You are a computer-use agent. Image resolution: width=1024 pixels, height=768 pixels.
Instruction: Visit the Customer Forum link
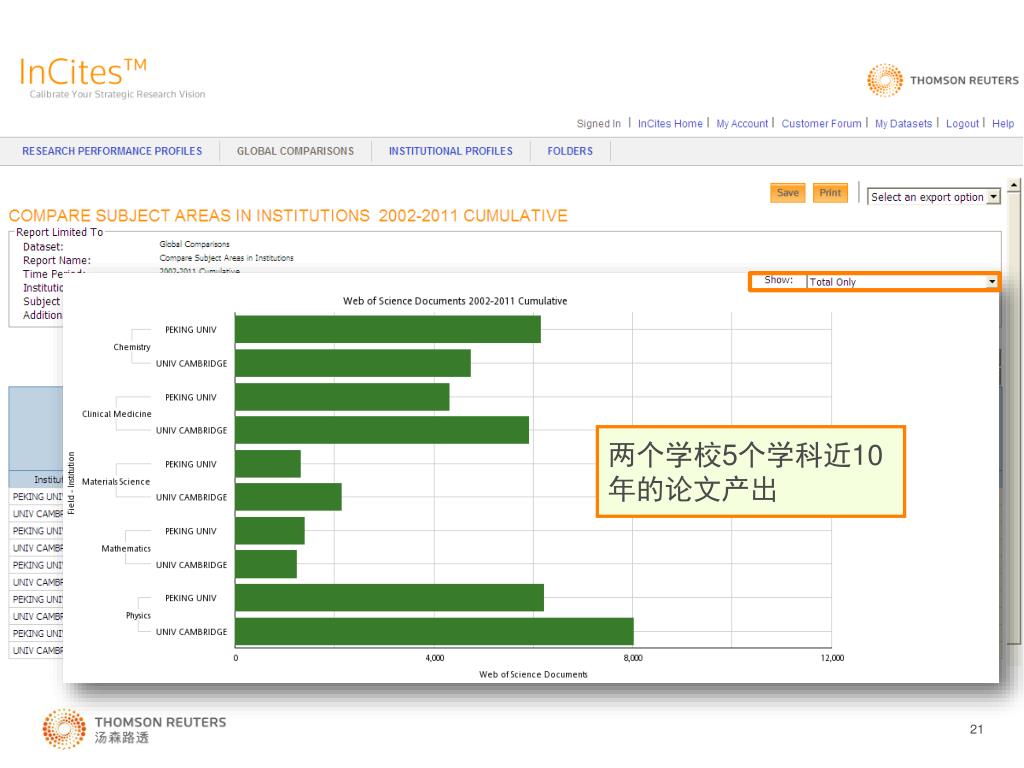pos(822,123)
